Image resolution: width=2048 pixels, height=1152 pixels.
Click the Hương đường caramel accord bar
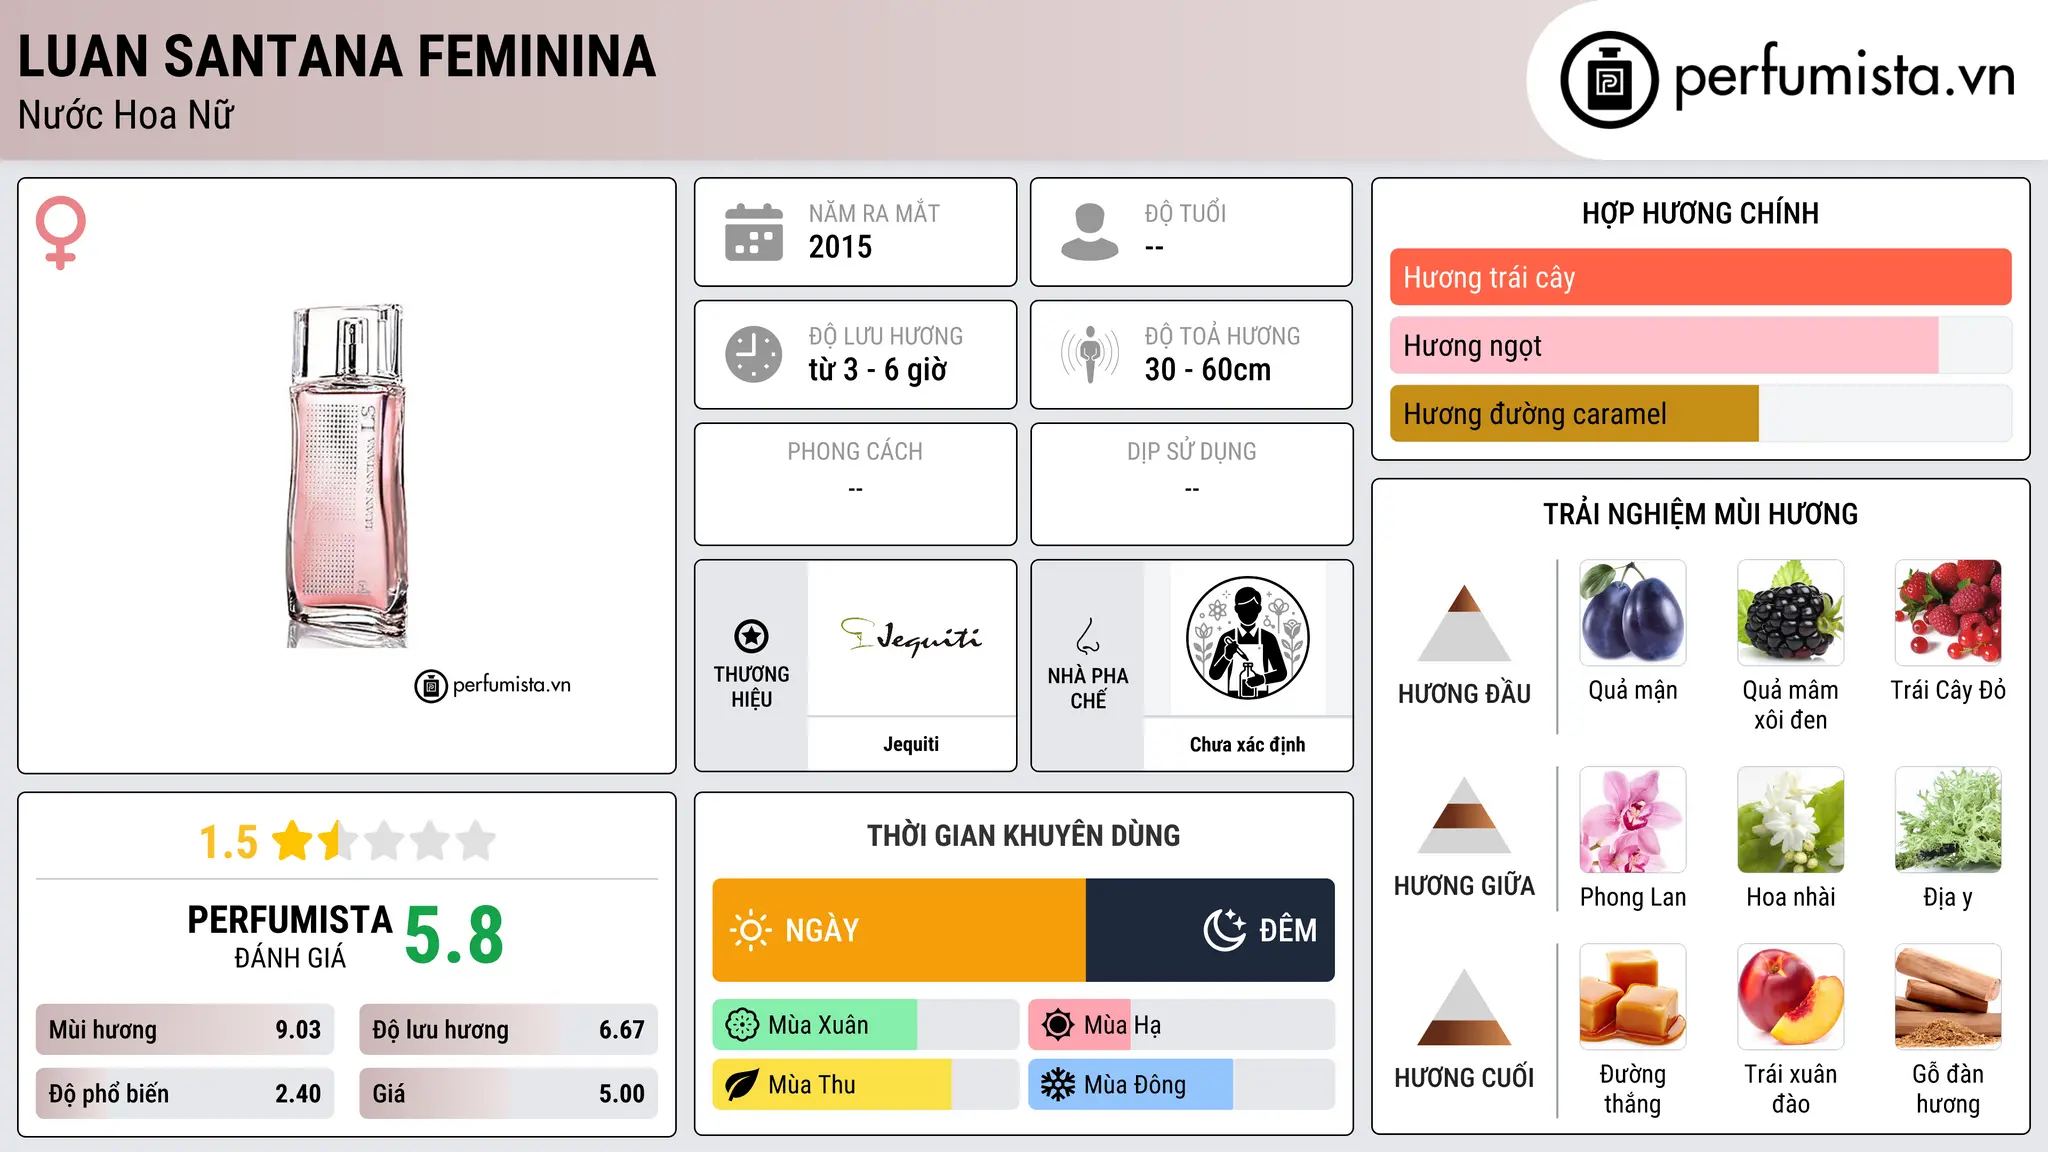click(1700, 413)
